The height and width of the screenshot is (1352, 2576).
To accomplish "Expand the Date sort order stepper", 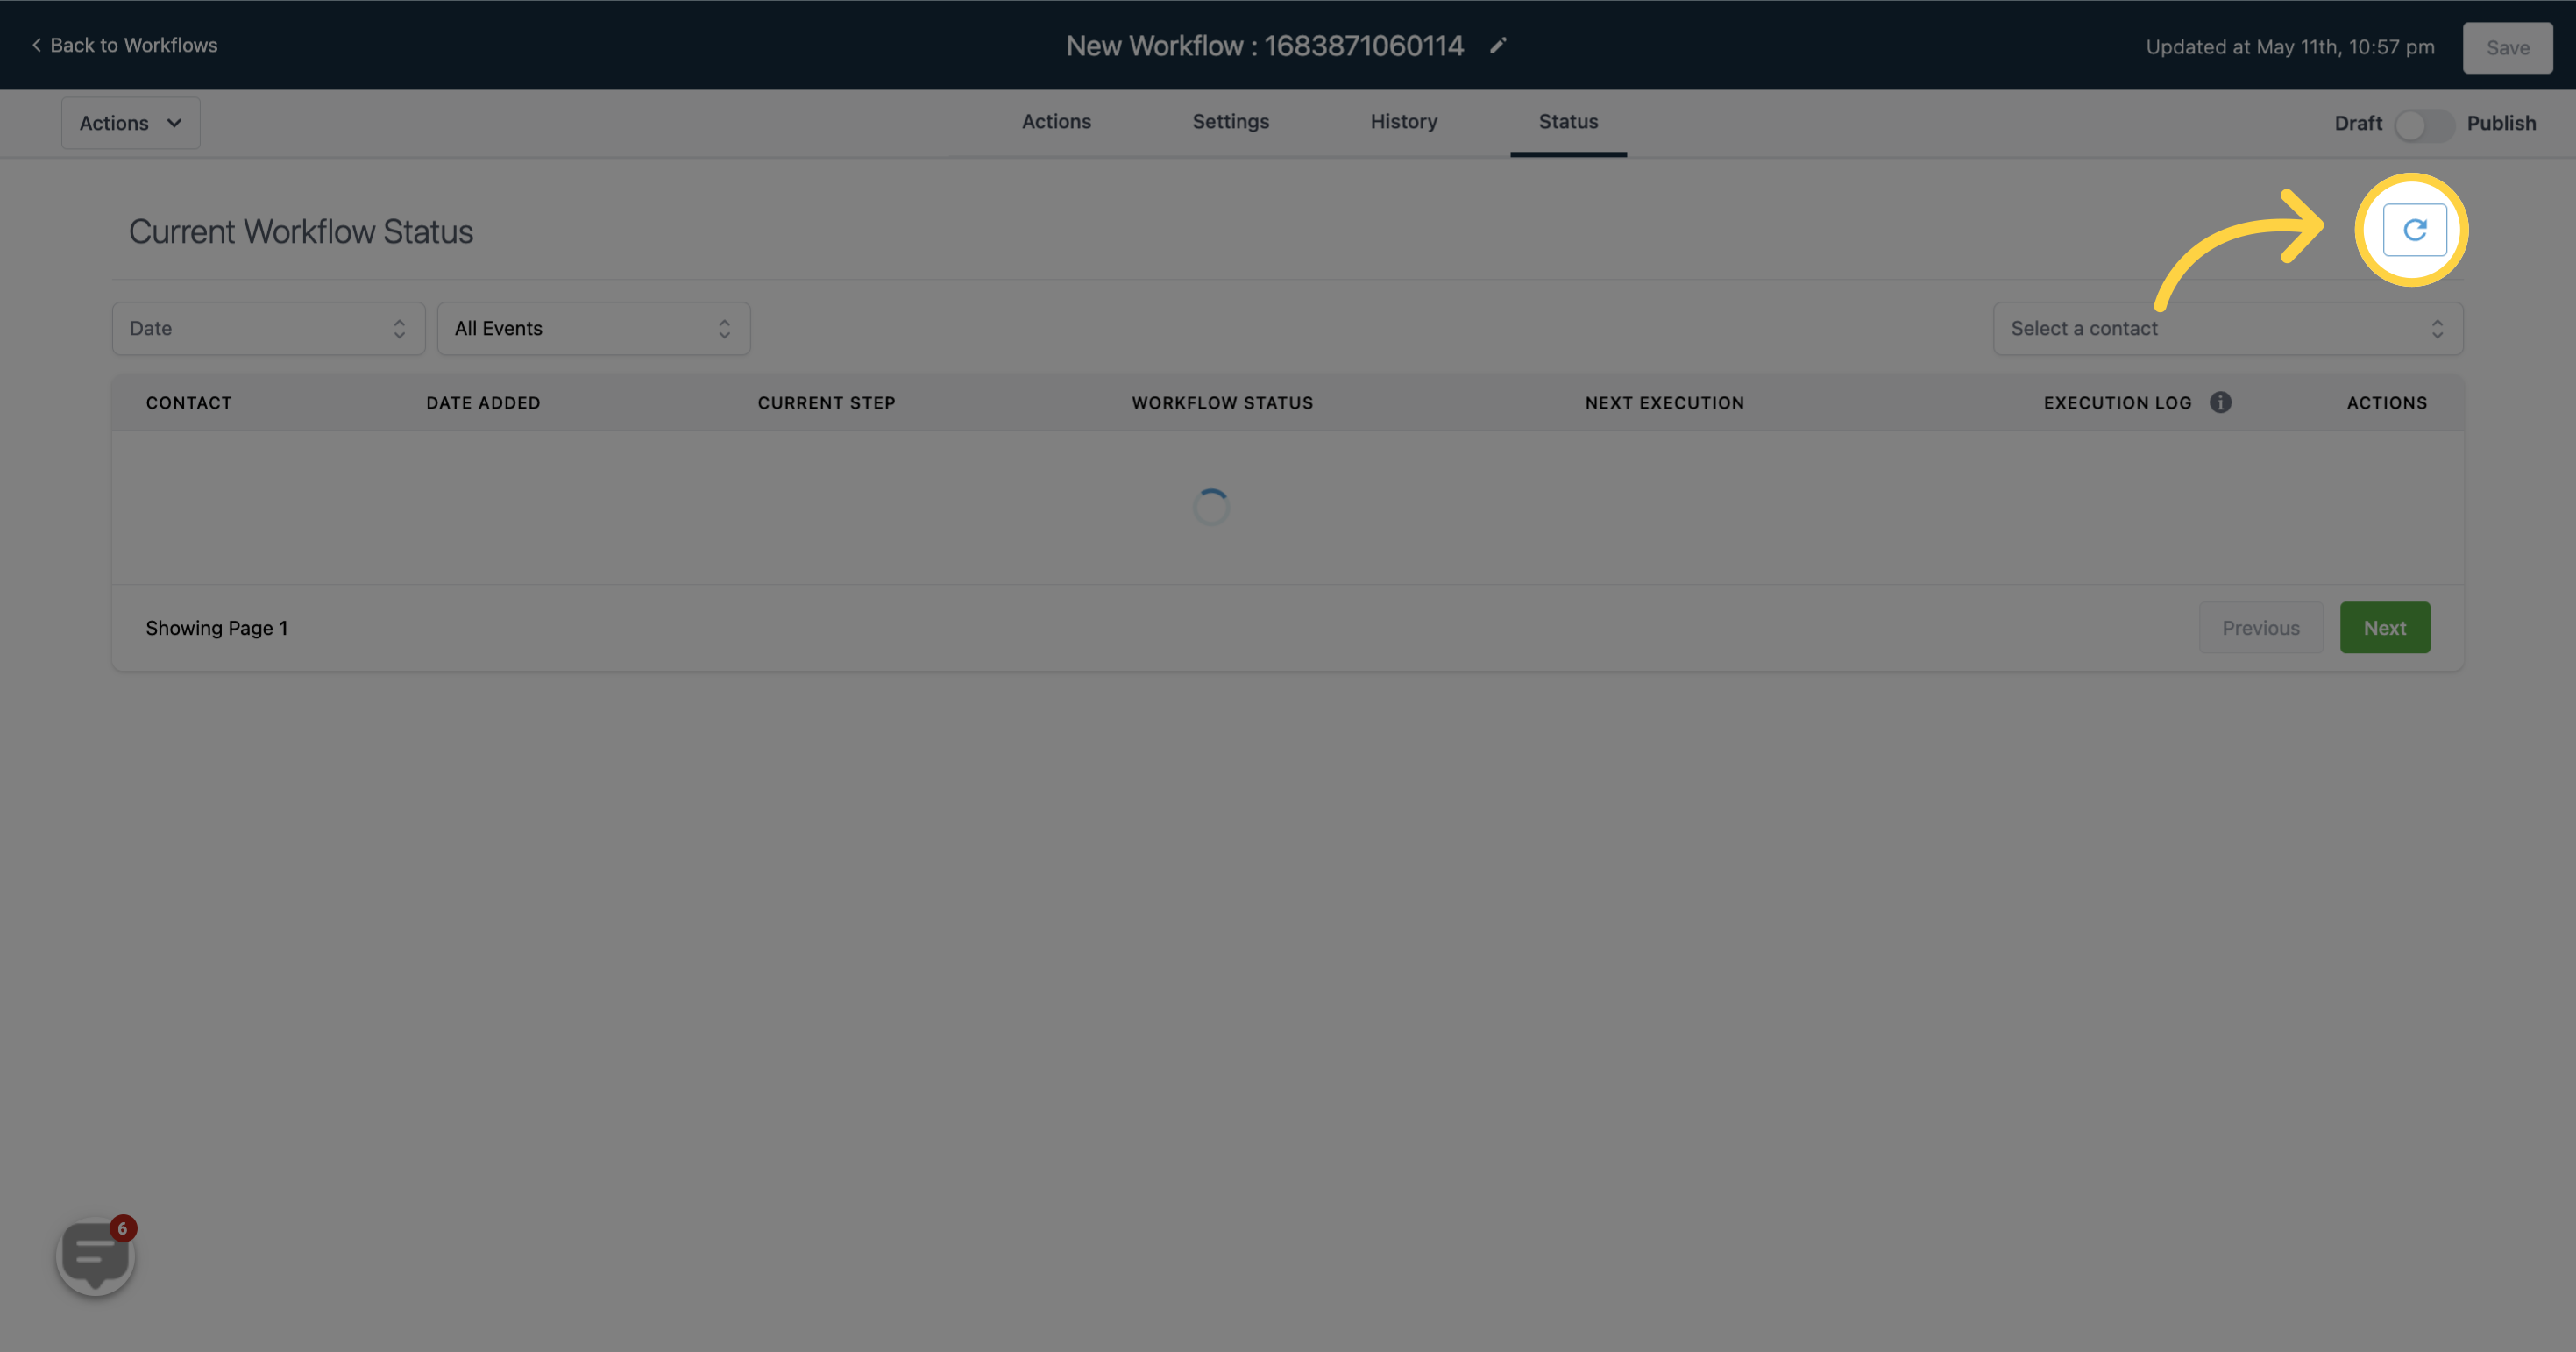I will [x=399, y=327].
